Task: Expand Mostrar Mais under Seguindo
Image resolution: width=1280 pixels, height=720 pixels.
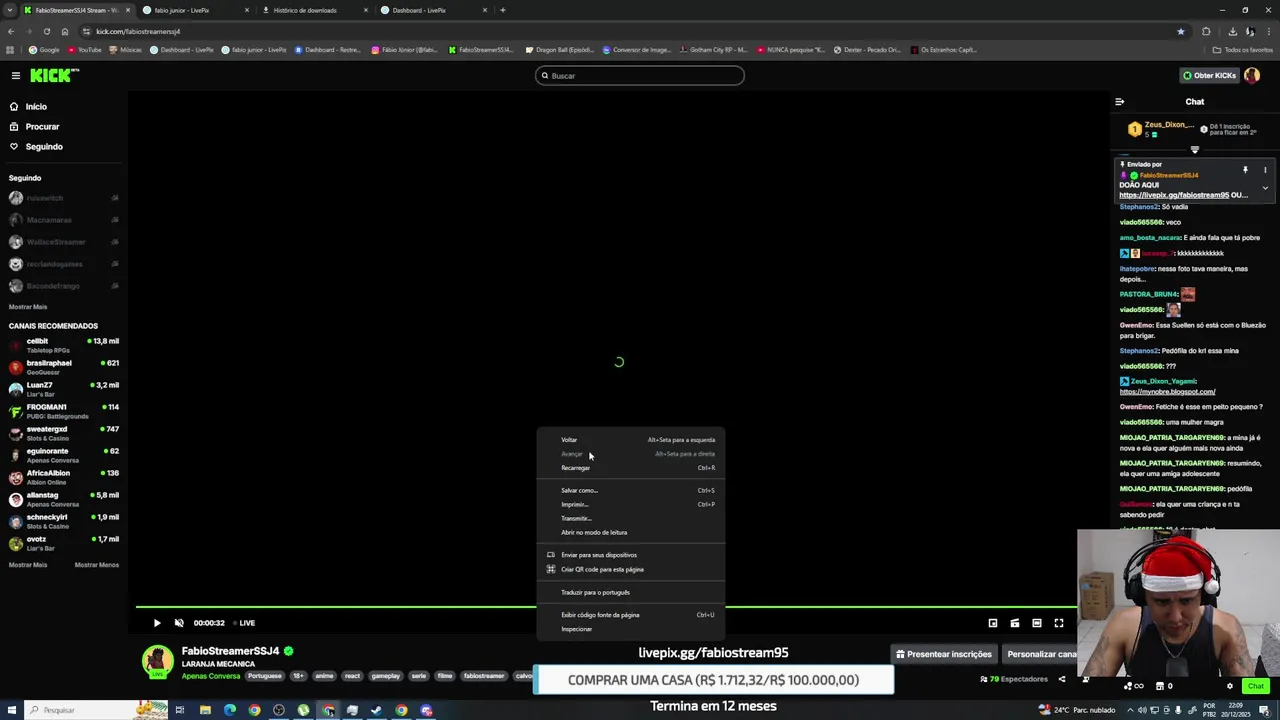Action: point(28,307)
